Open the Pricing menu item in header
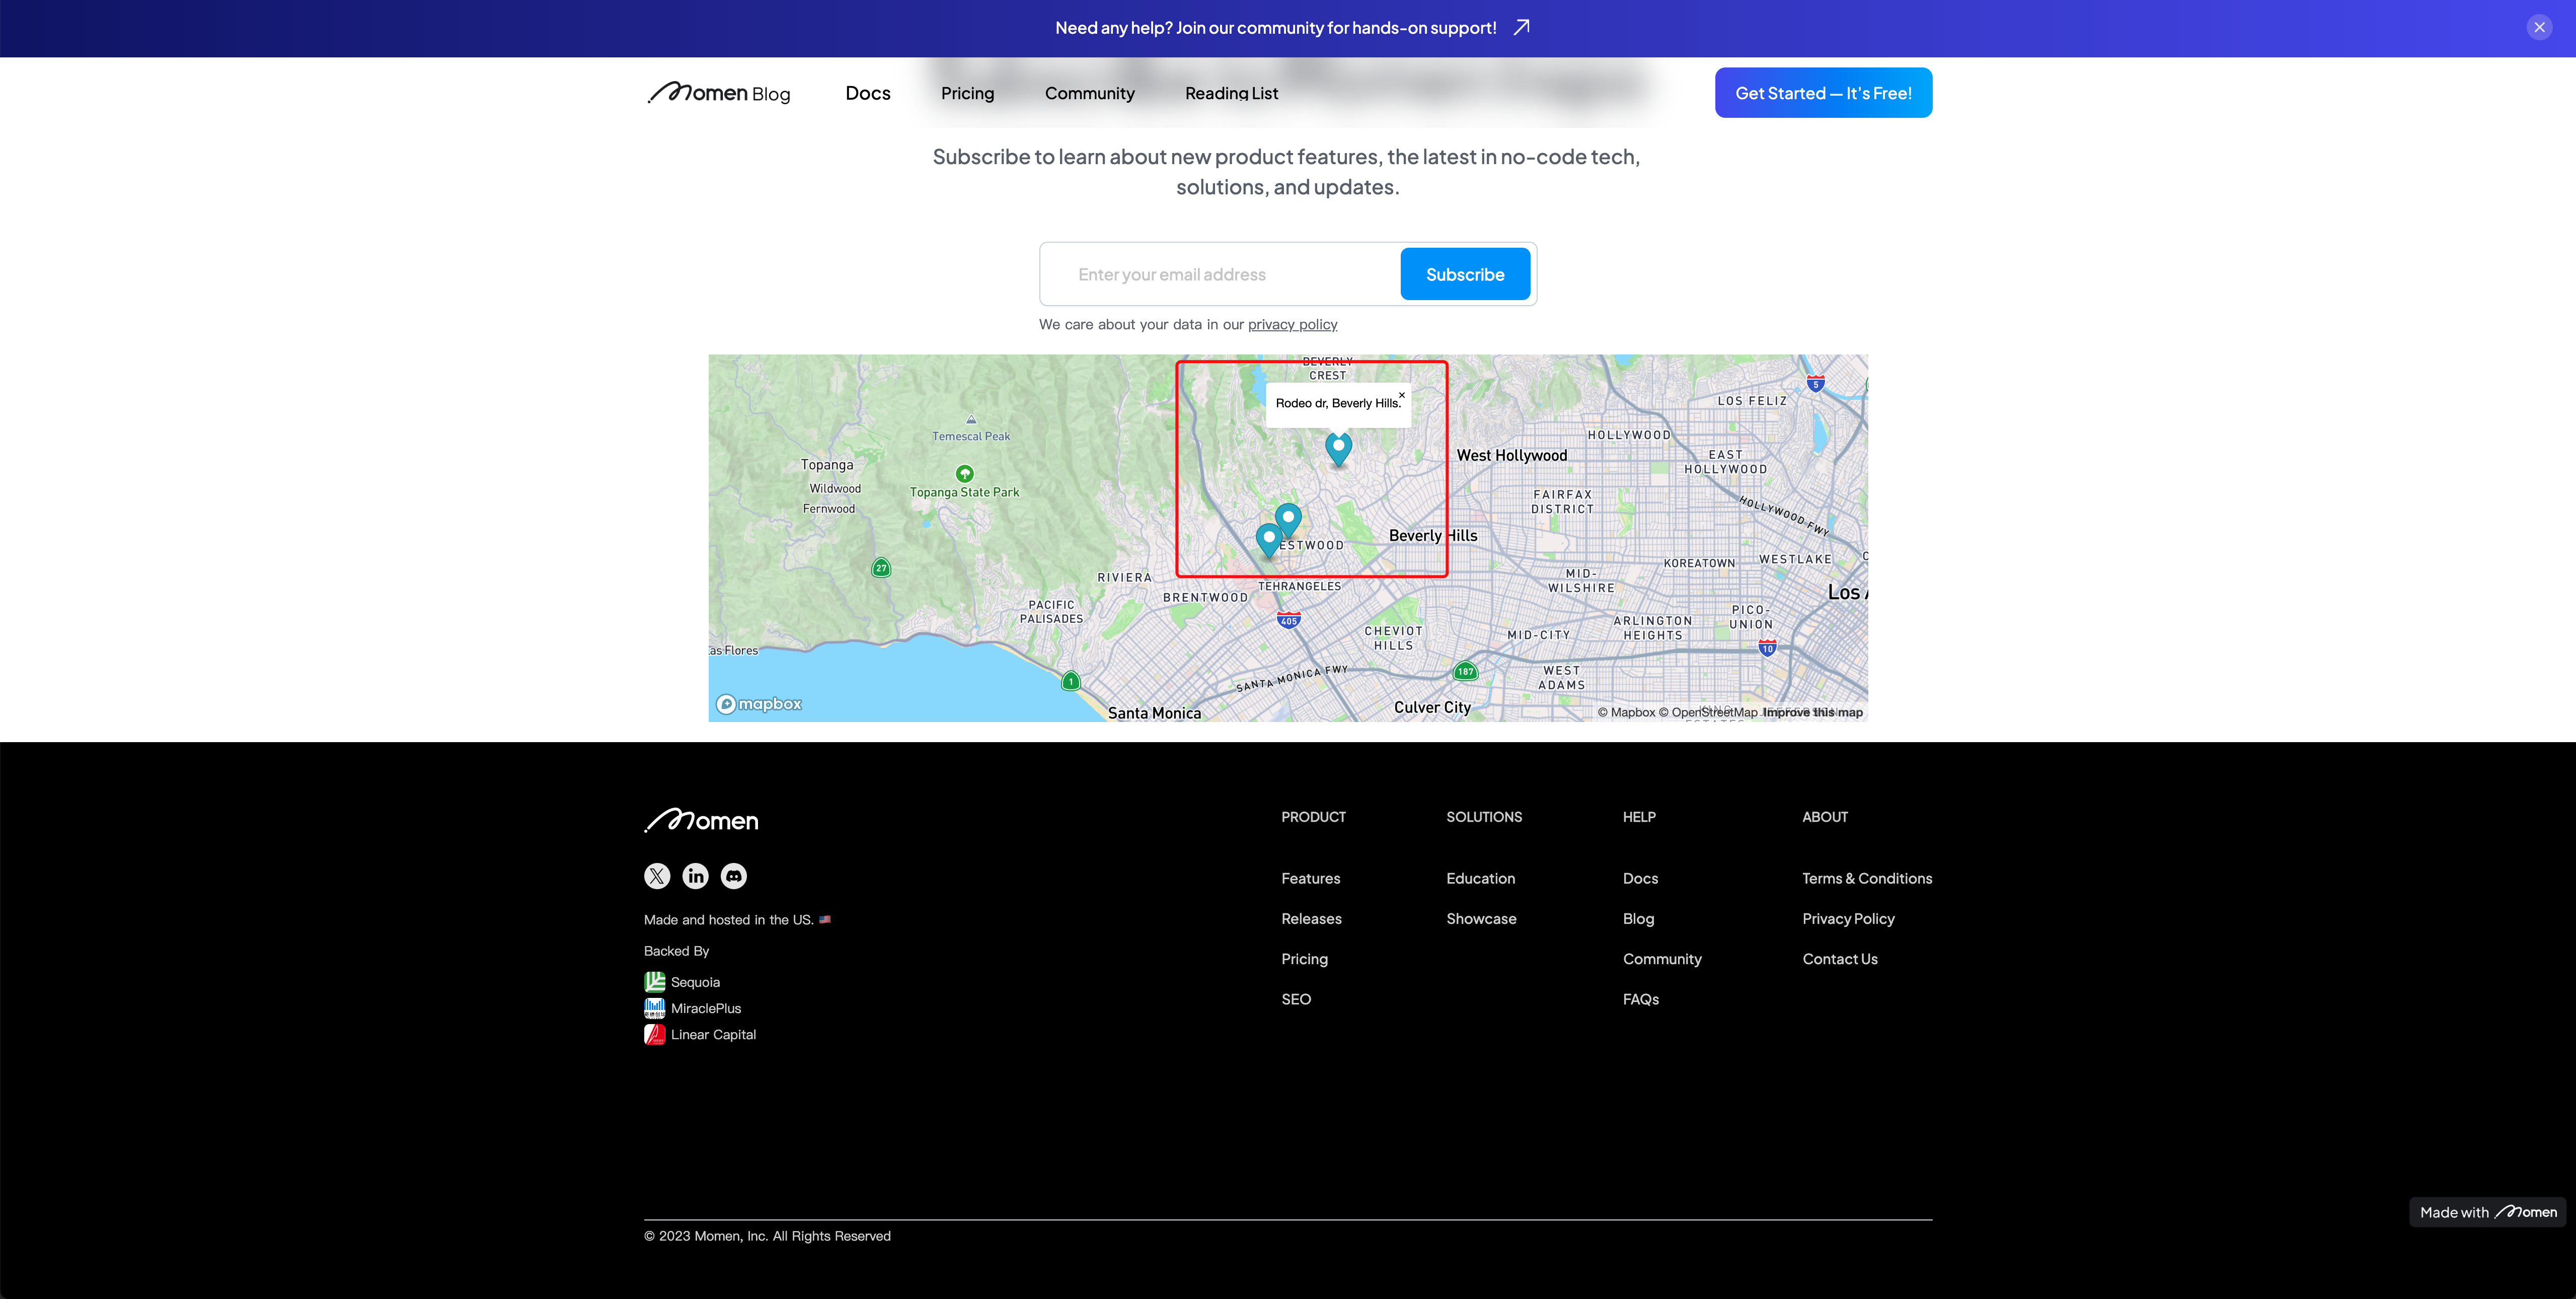 click(x=967, y=93)
